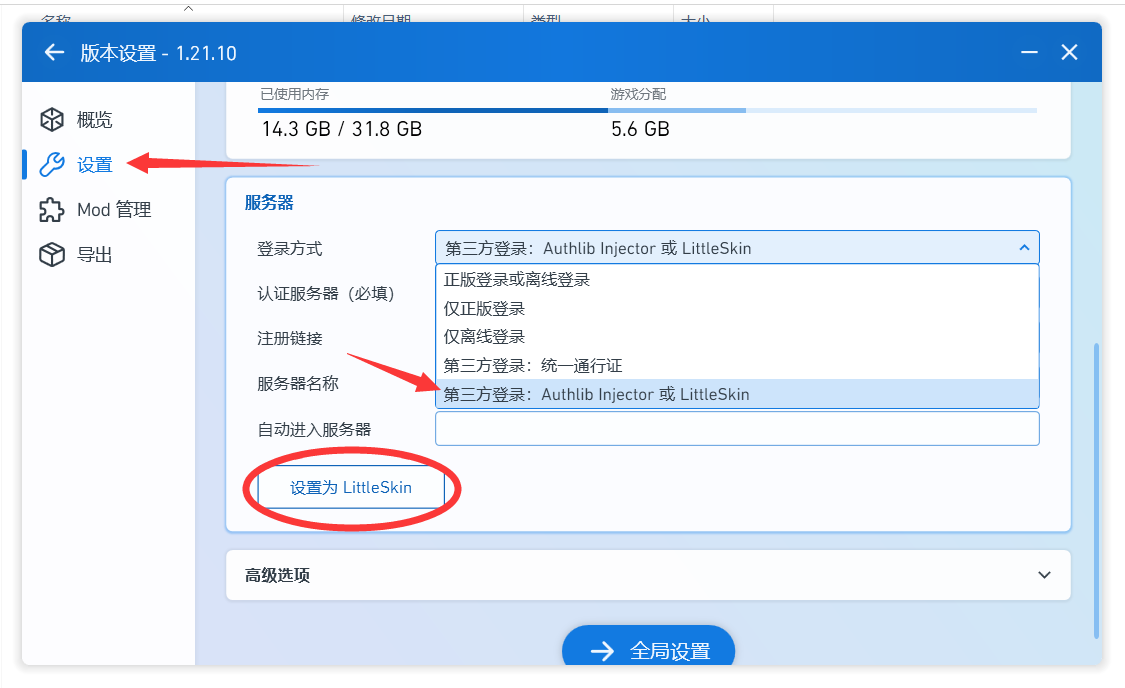Viewport: 1125px width, 688px height.
Task: Open the 概览 tab in sidebar
Action: (95, 120)
